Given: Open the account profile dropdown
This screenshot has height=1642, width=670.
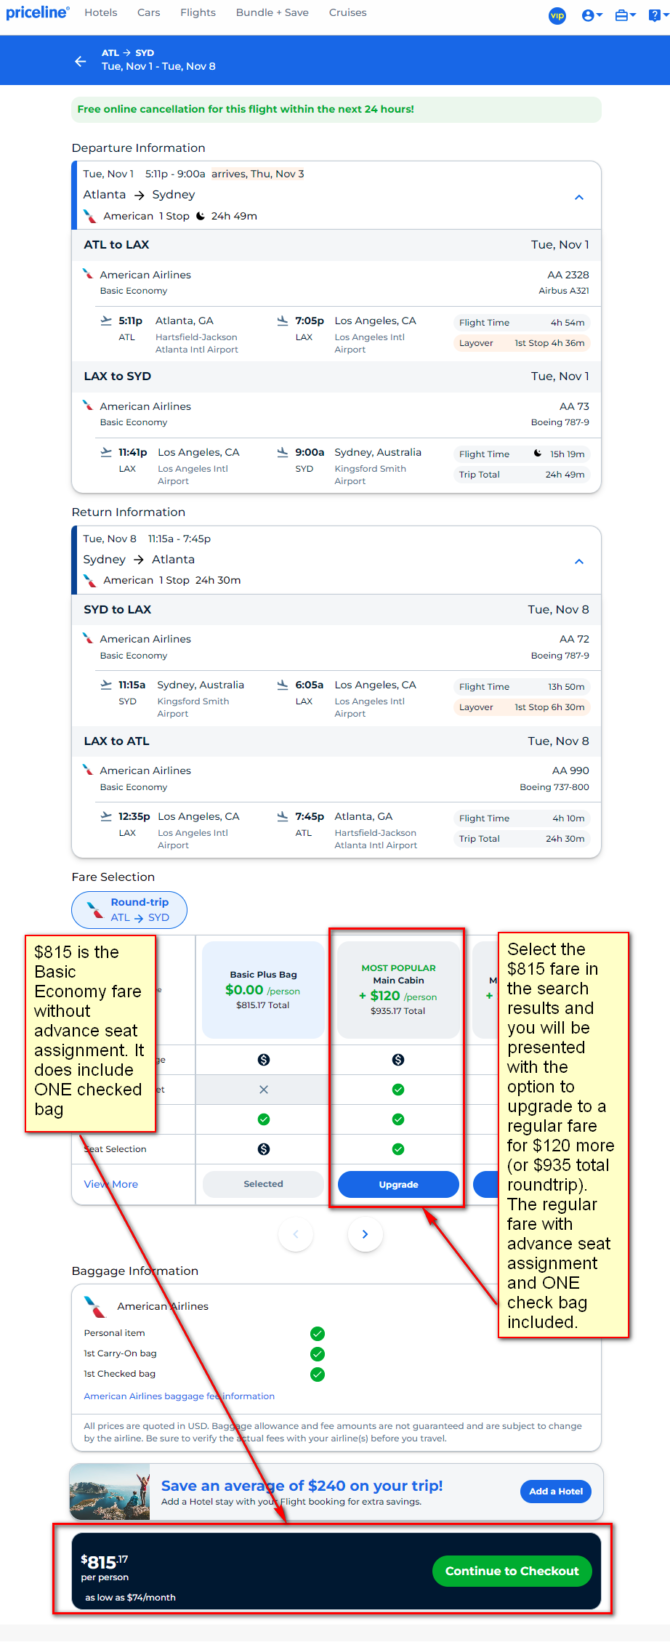Looking at the screenshot, I should [591, 15].
